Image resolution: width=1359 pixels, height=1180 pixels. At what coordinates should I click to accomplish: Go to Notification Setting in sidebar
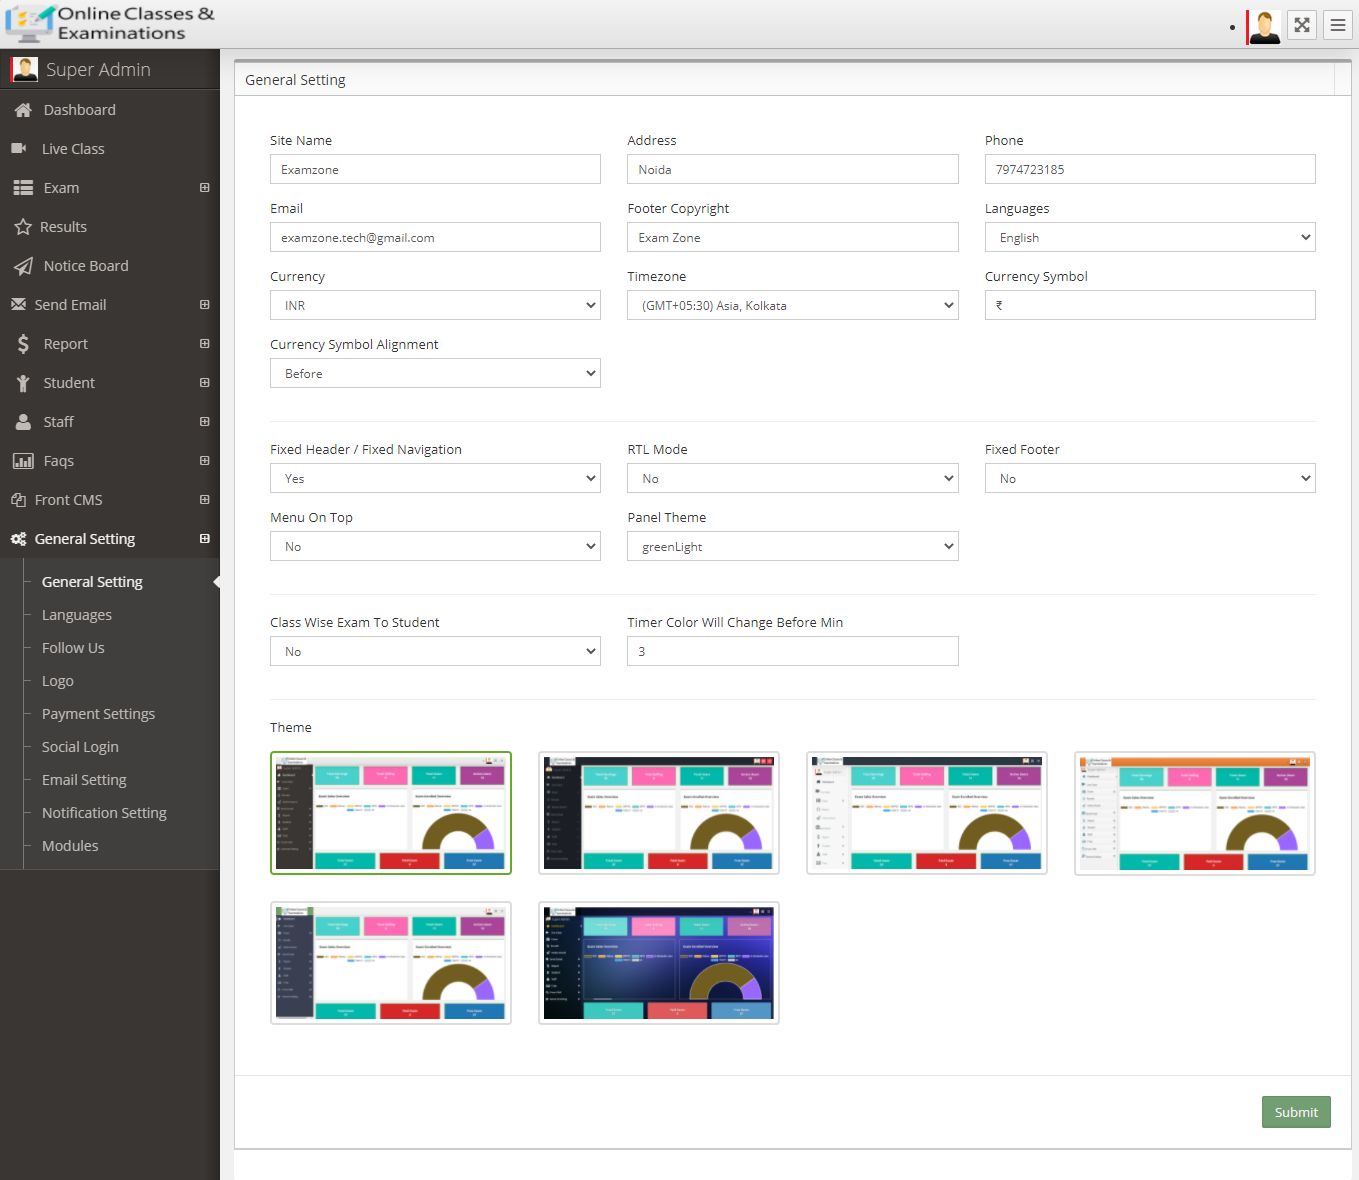(104, 813)
